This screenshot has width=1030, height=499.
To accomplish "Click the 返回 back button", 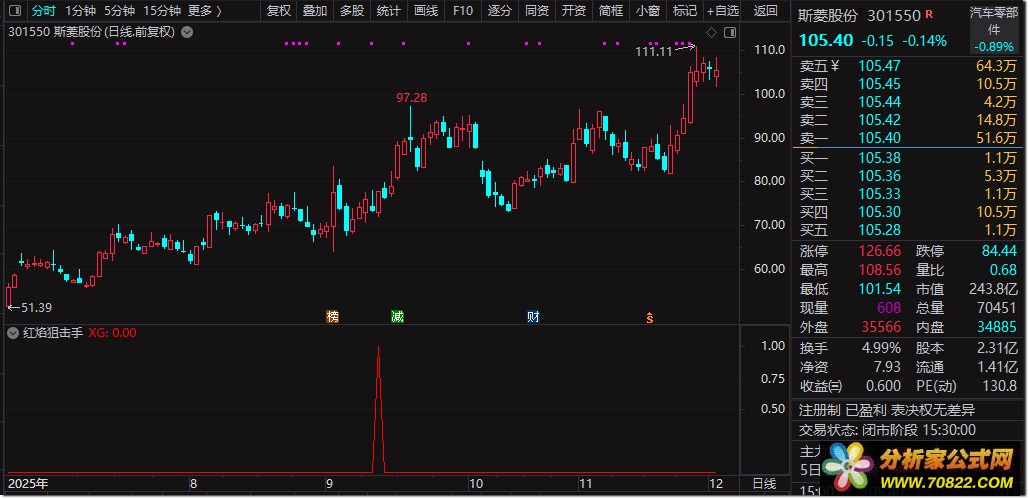I will 765,11.
